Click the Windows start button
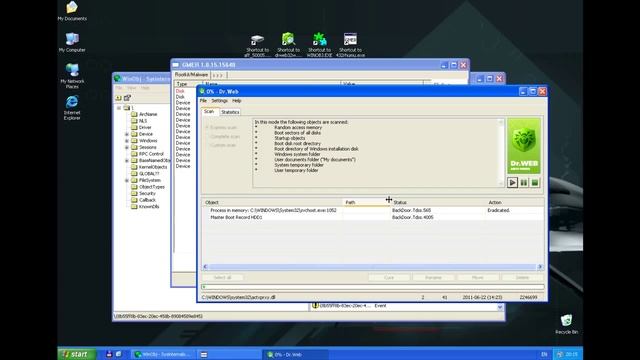Image resolution: width=640 pixels, height=360 pixels. coord(77,354)
